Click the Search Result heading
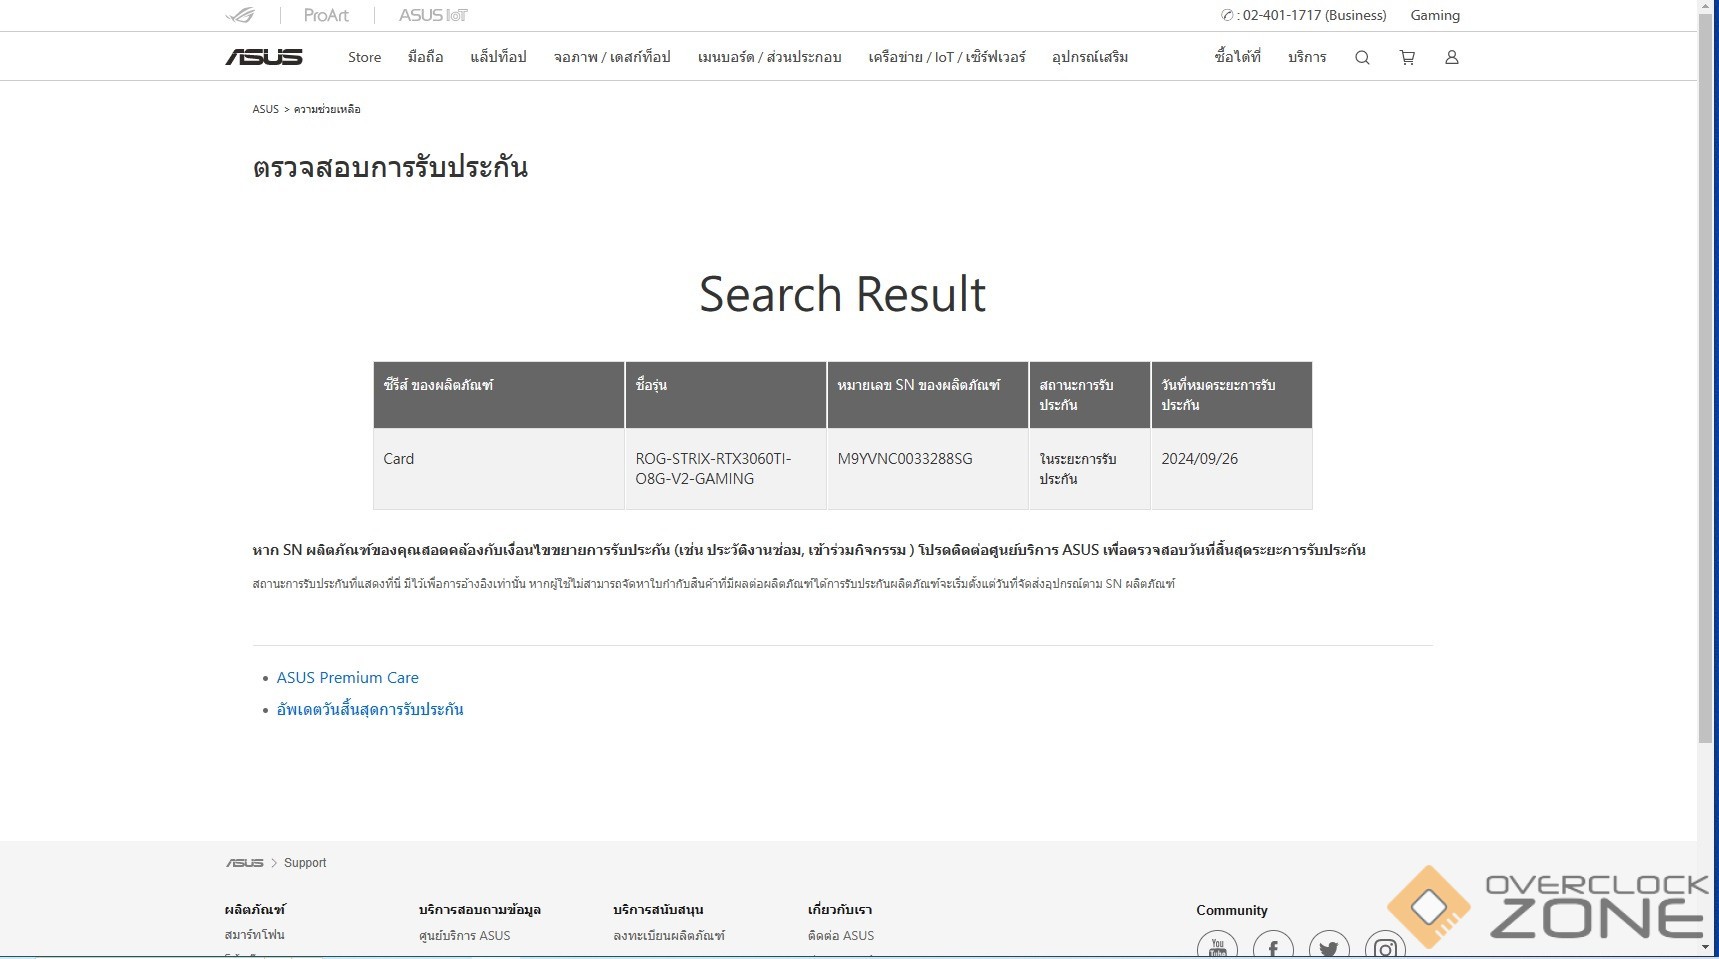The image size is (1719, 959). (x=842, y=294)
